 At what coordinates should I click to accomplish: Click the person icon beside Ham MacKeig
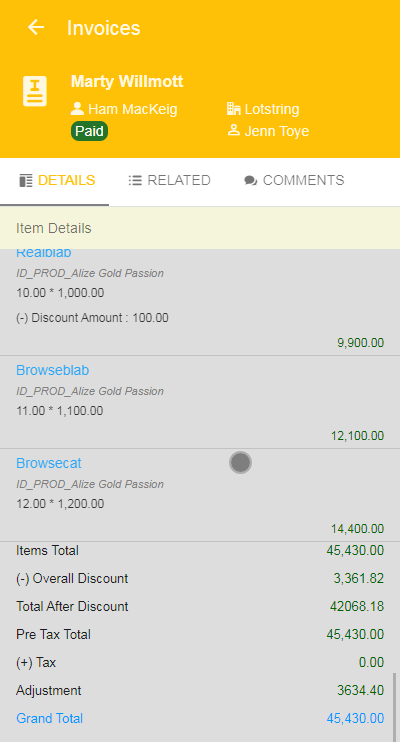coord(77,109)
